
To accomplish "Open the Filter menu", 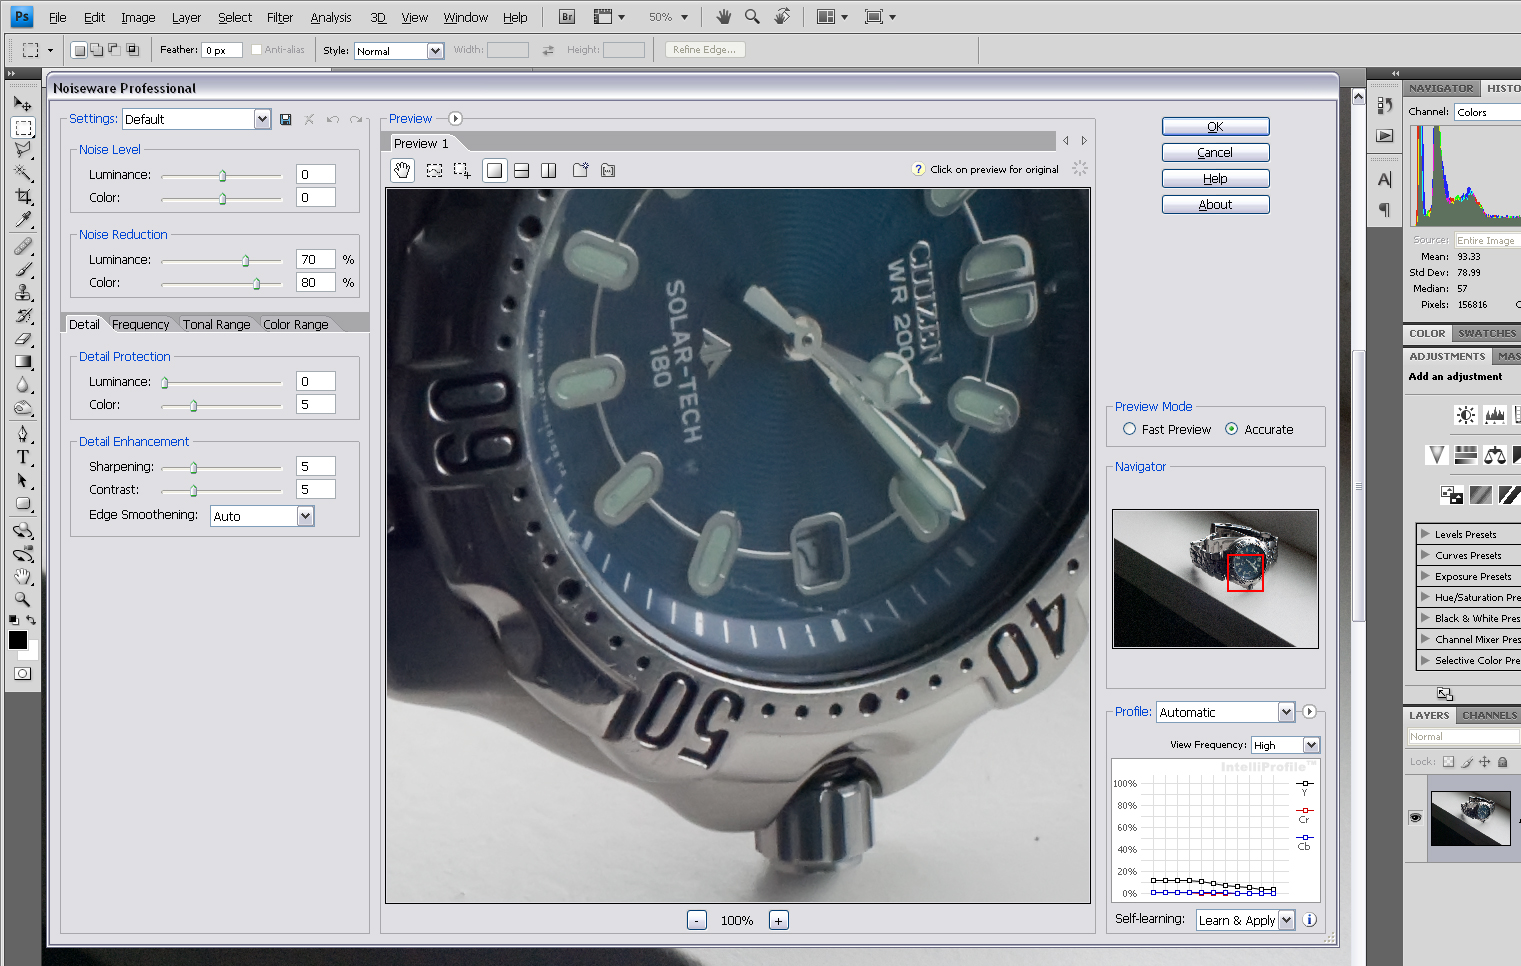I will pos(280,17).
